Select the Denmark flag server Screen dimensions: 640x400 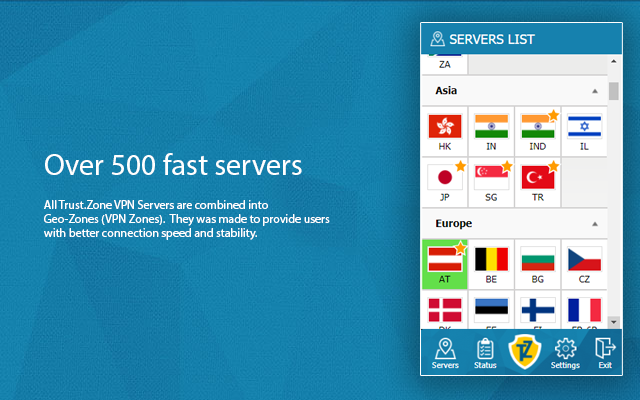click(x=444, y=310)
